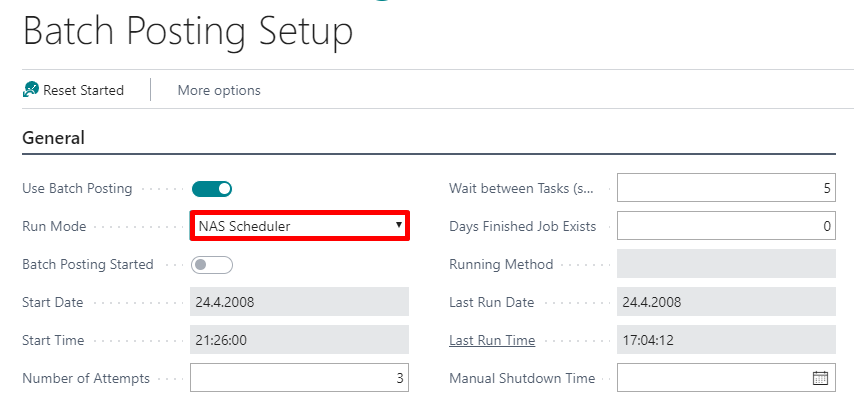The image size is (854, 419).
Task: Click the Last Run Time value 17:04:12
Action: coord(726,340)
